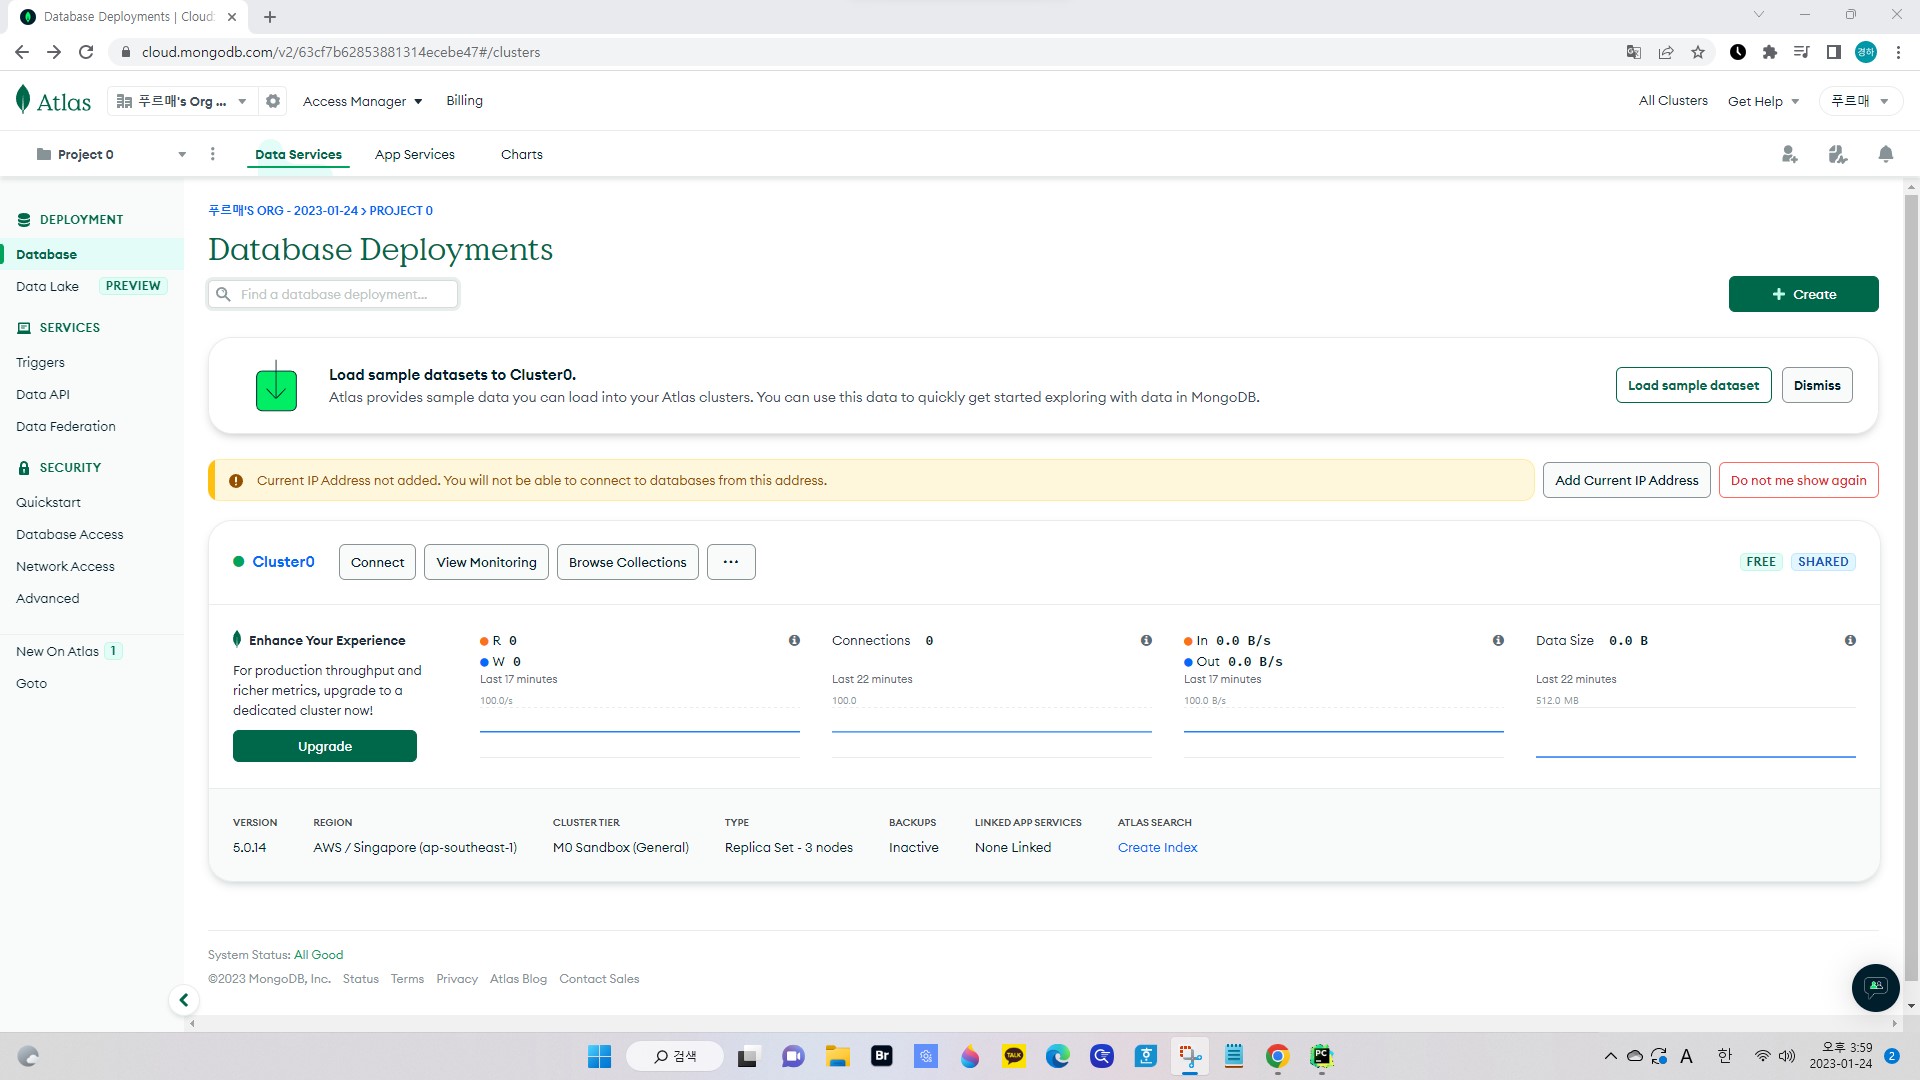Open the project activity feed icon
Screen dimensions: 1920x1080
click(x=1838, y=154)
